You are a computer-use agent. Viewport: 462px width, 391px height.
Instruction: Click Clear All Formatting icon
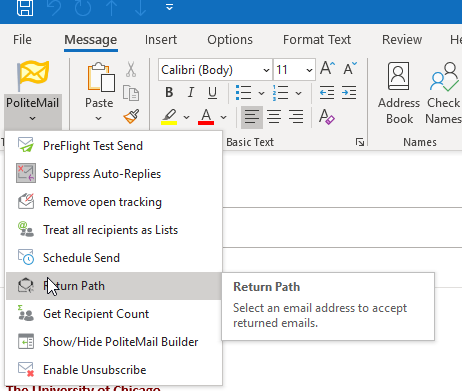[327, 117]
